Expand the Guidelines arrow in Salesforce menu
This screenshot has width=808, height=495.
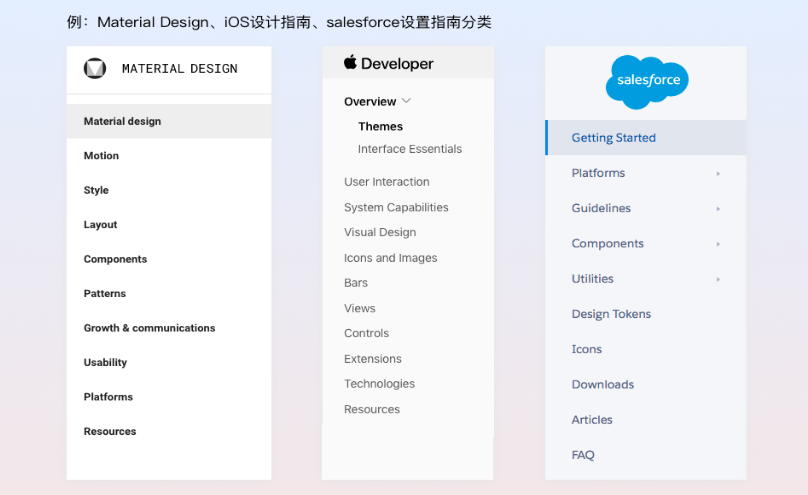pos(718,209)
